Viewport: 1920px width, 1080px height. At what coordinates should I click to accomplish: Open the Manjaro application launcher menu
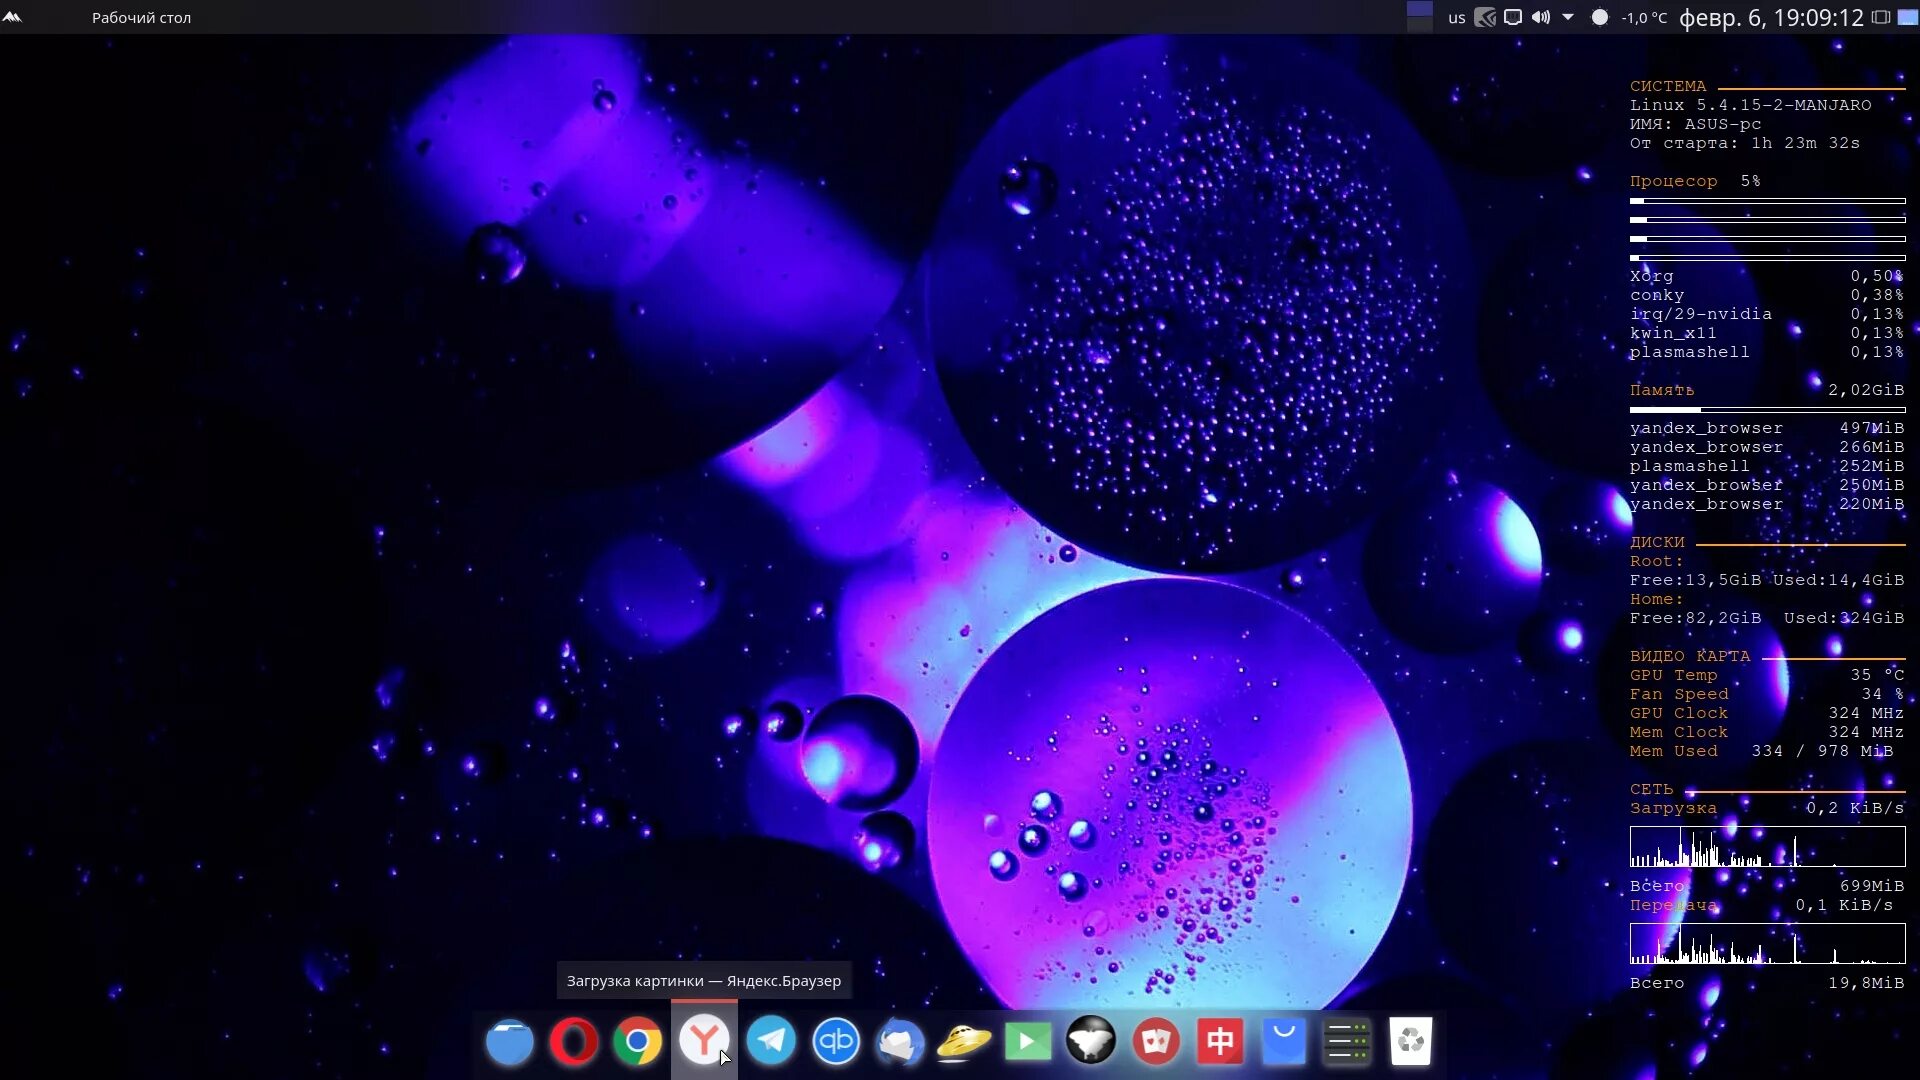(12, 17)
